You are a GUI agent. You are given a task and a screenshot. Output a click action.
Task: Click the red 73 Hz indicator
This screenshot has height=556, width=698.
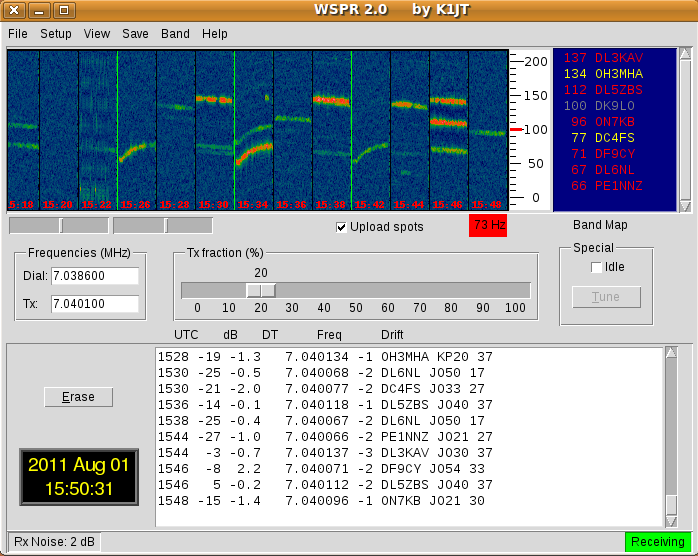coord(488,225)
